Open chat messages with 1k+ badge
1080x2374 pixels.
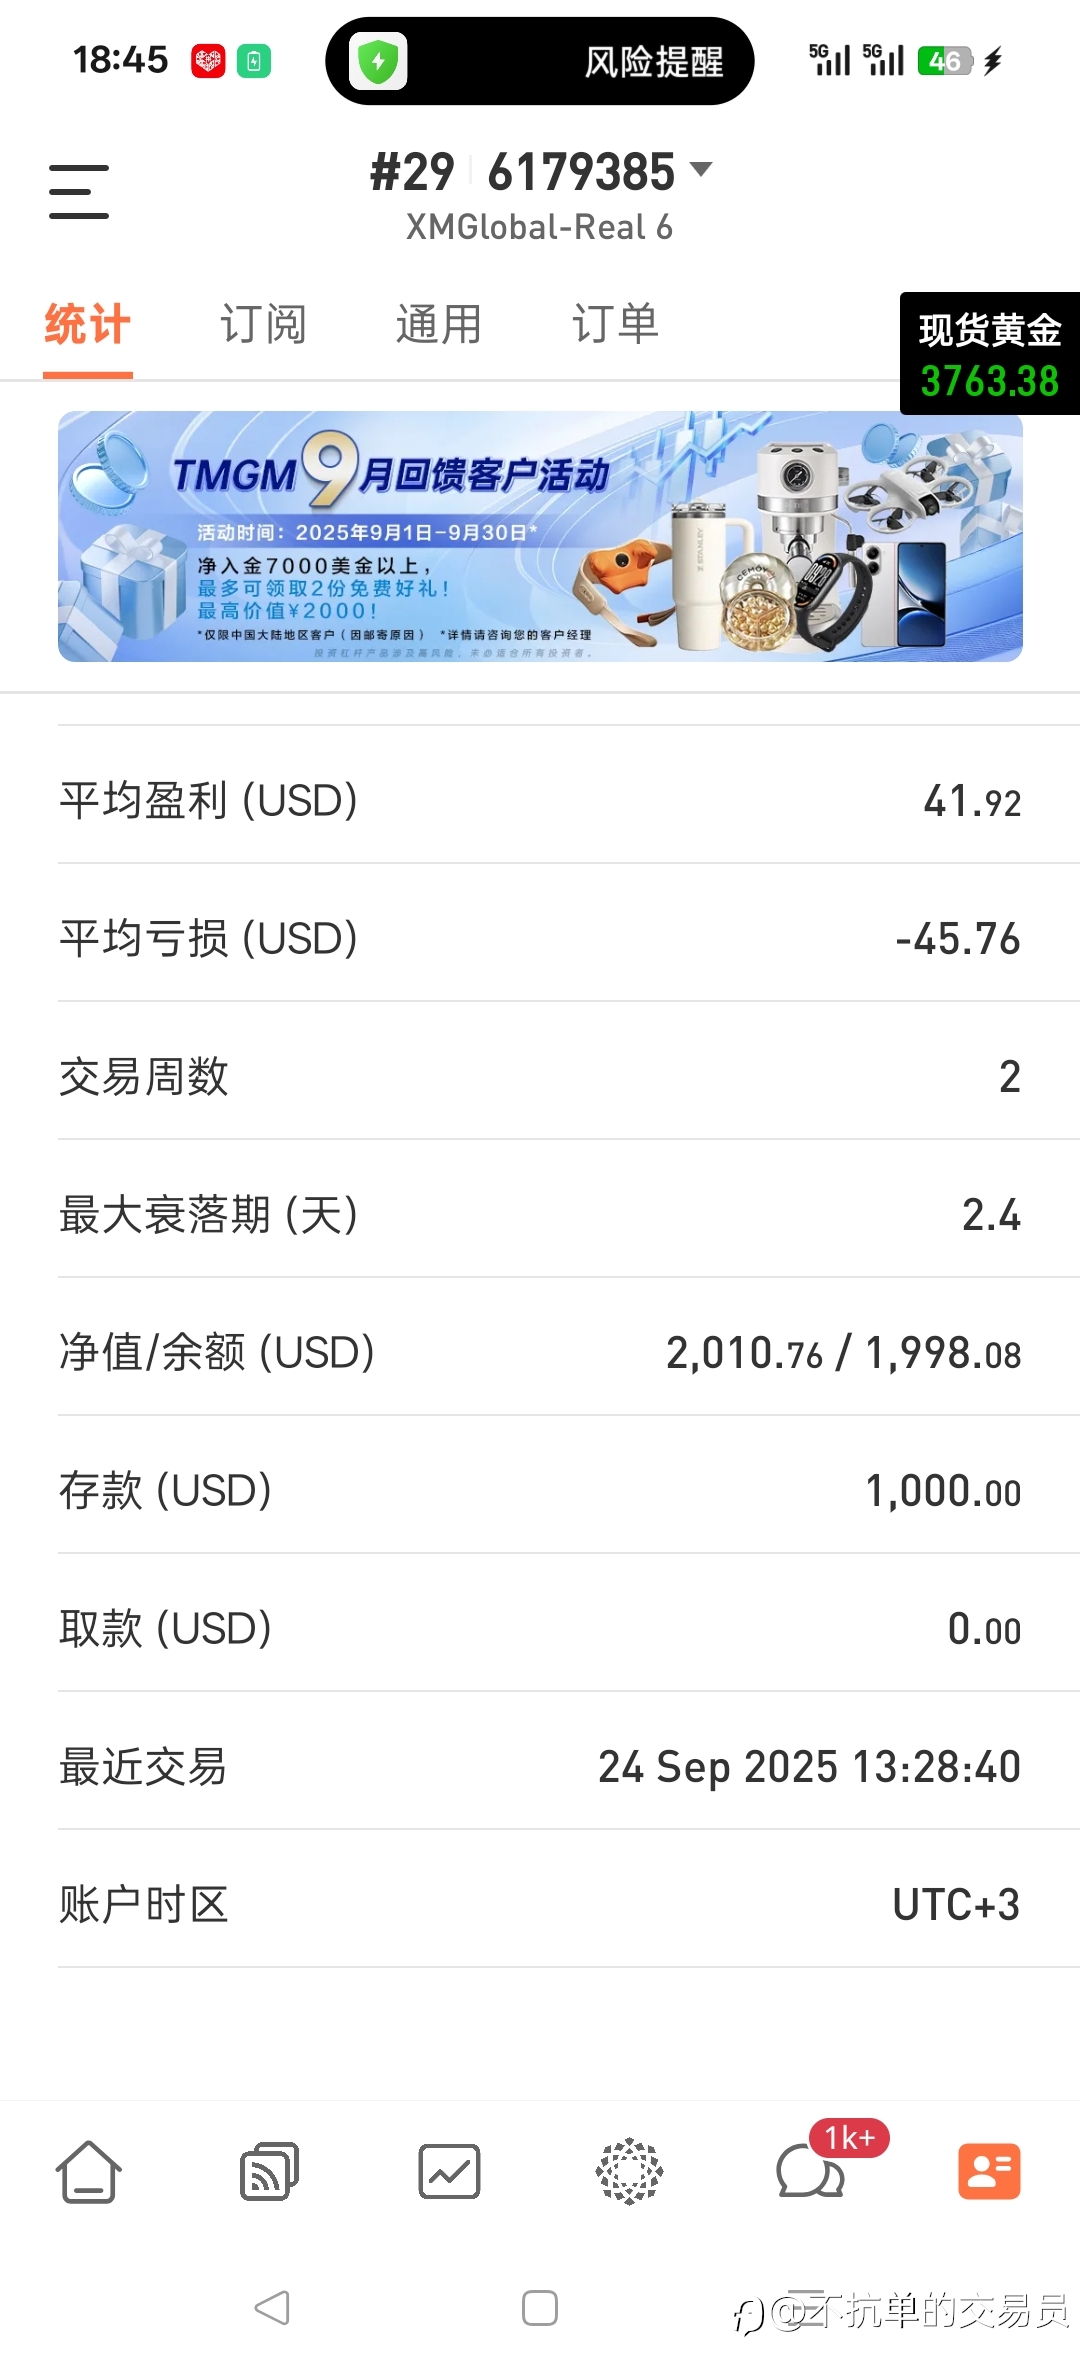(810, 2172)
